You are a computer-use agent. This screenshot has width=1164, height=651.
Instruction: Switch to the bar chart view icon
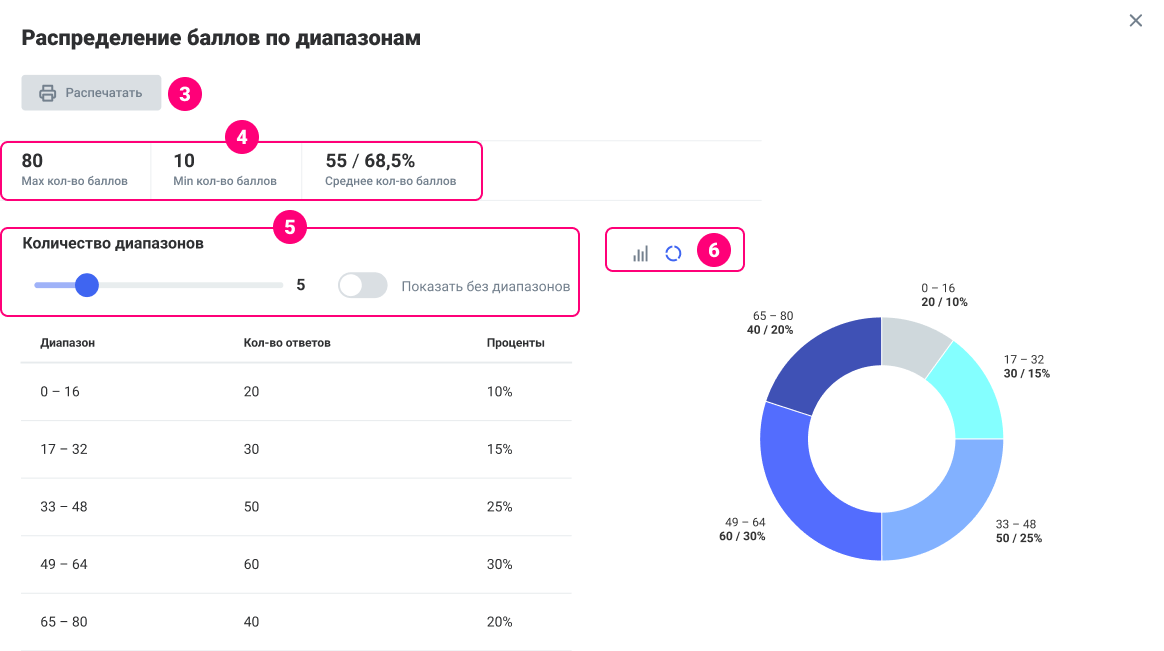pyautogui.click(x=640, y=254)
